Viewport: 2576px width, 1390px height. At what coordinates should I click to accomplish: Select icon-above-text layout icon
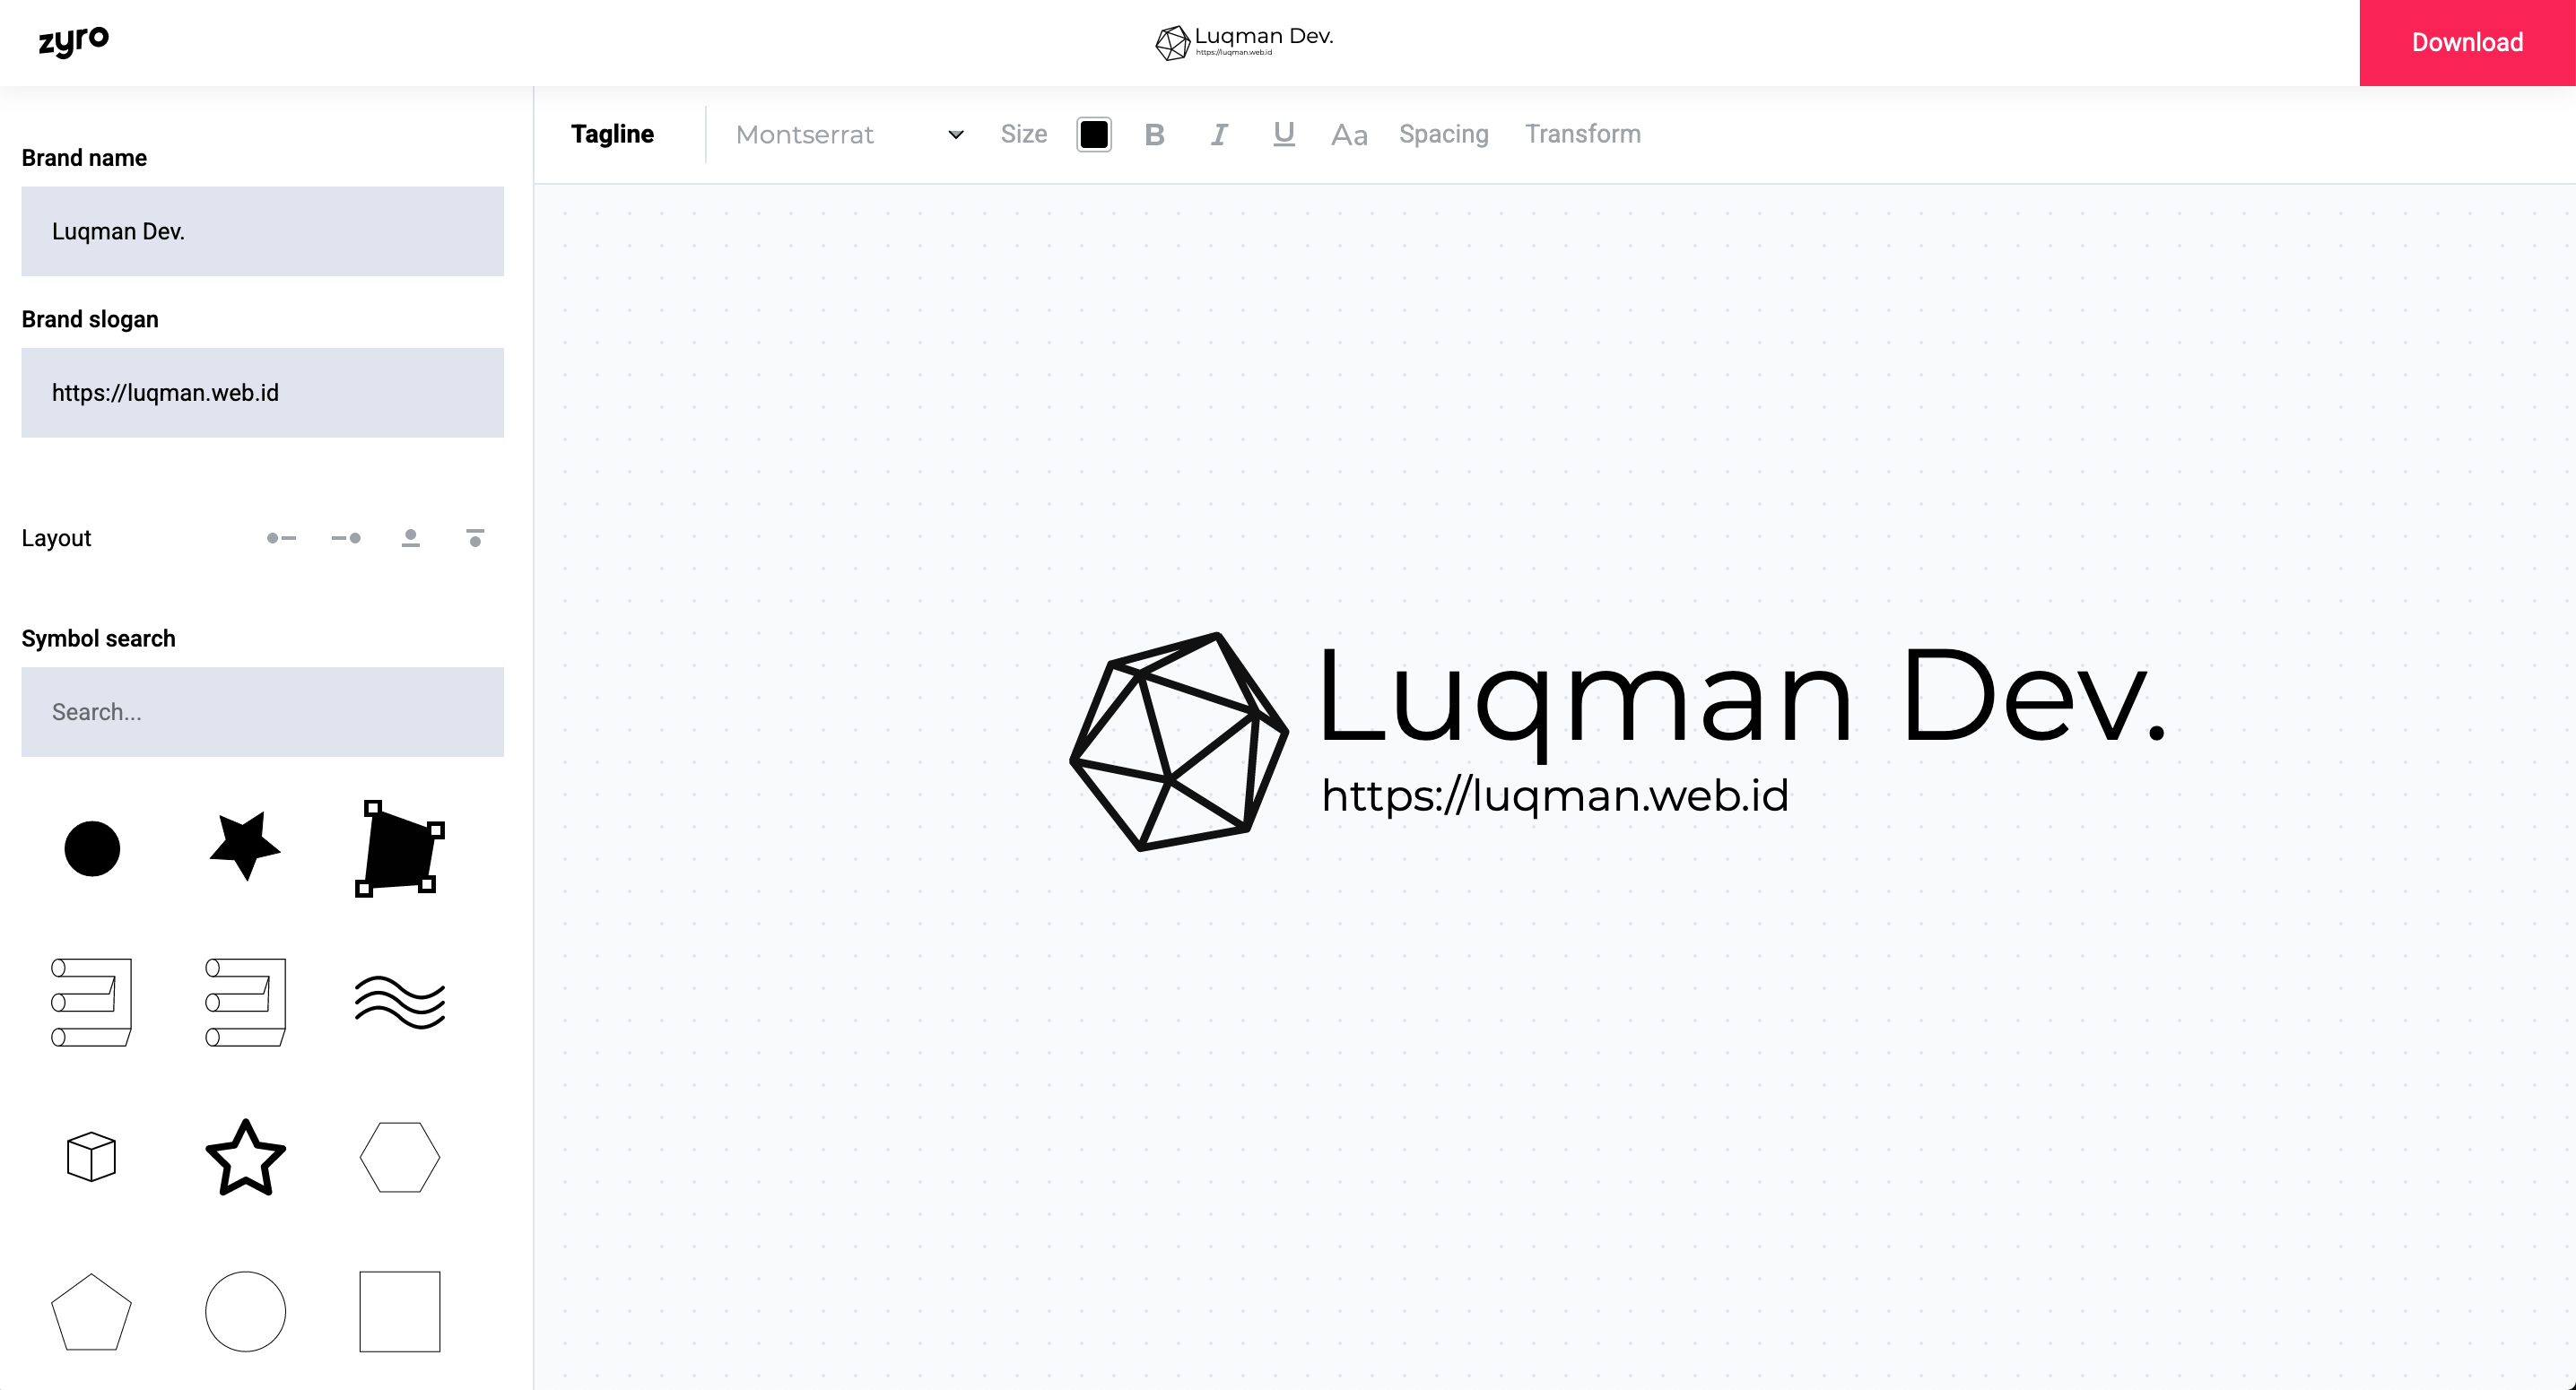(x=411, y=539)
